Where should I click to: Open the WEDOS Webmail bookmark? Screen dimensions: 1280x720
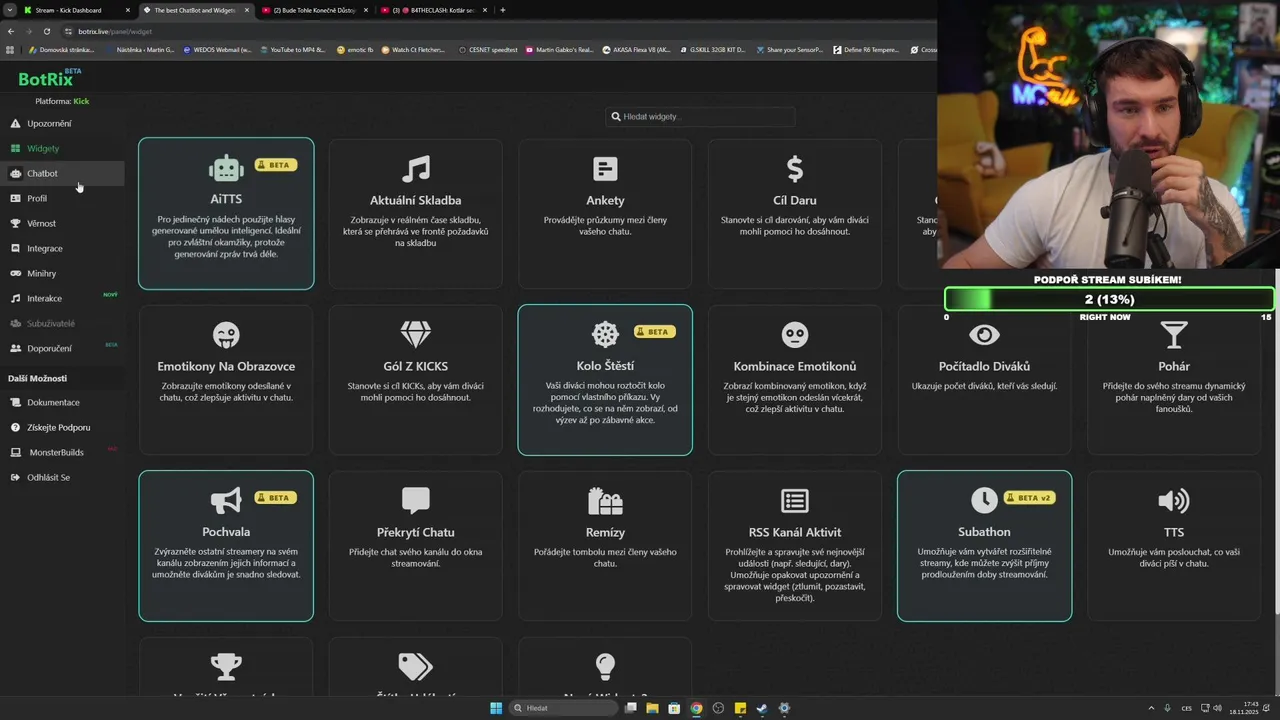[218, 49]
